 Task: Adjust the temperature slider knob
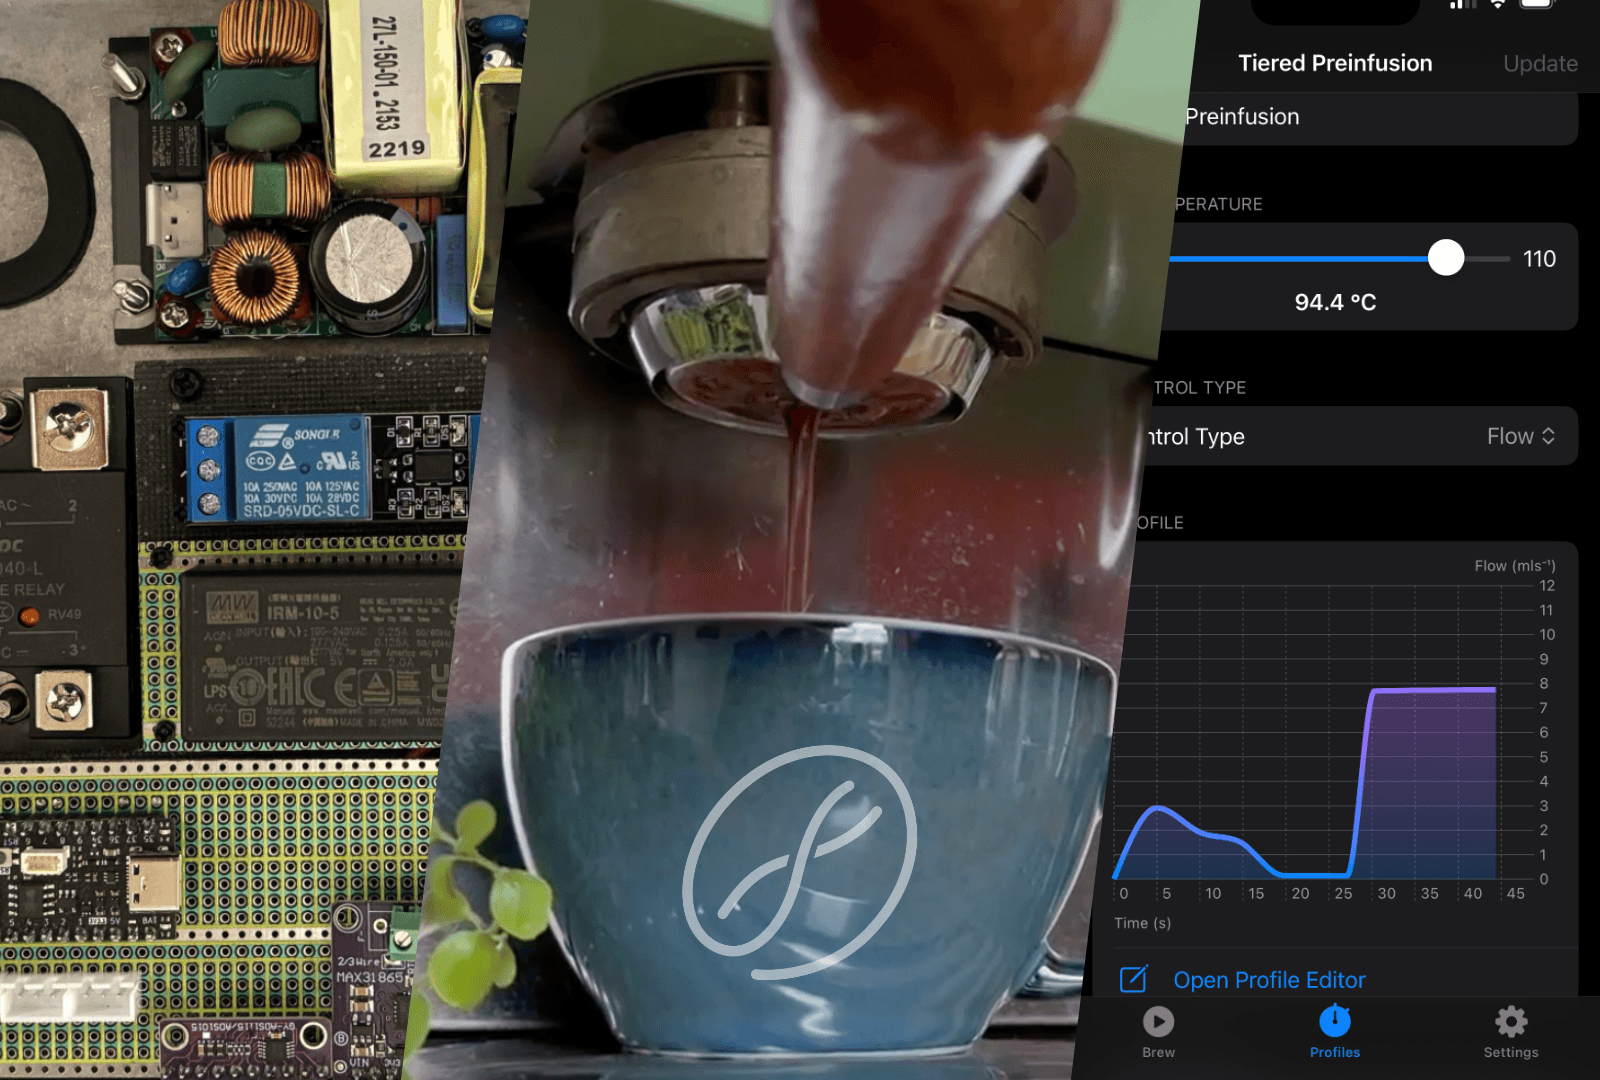(x=1445, y=258)
